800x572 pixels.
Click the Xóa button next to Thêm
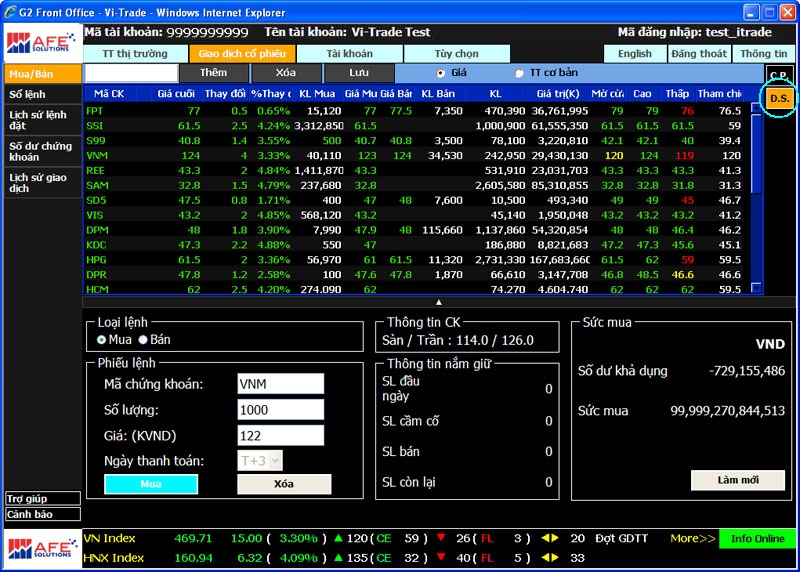[x=286, y=73]
